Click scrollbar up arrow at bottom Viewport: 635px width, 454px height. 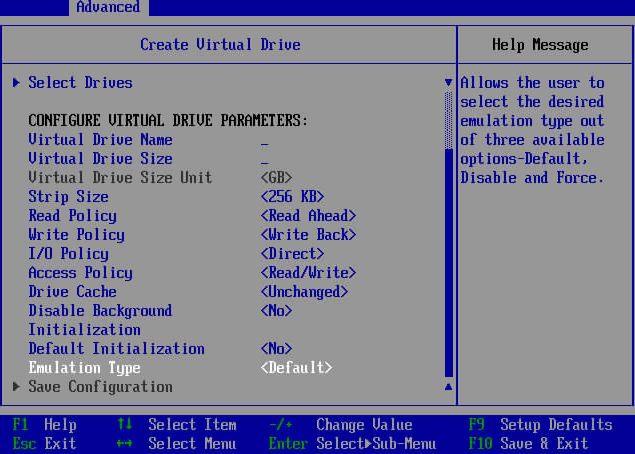point(448,387)
